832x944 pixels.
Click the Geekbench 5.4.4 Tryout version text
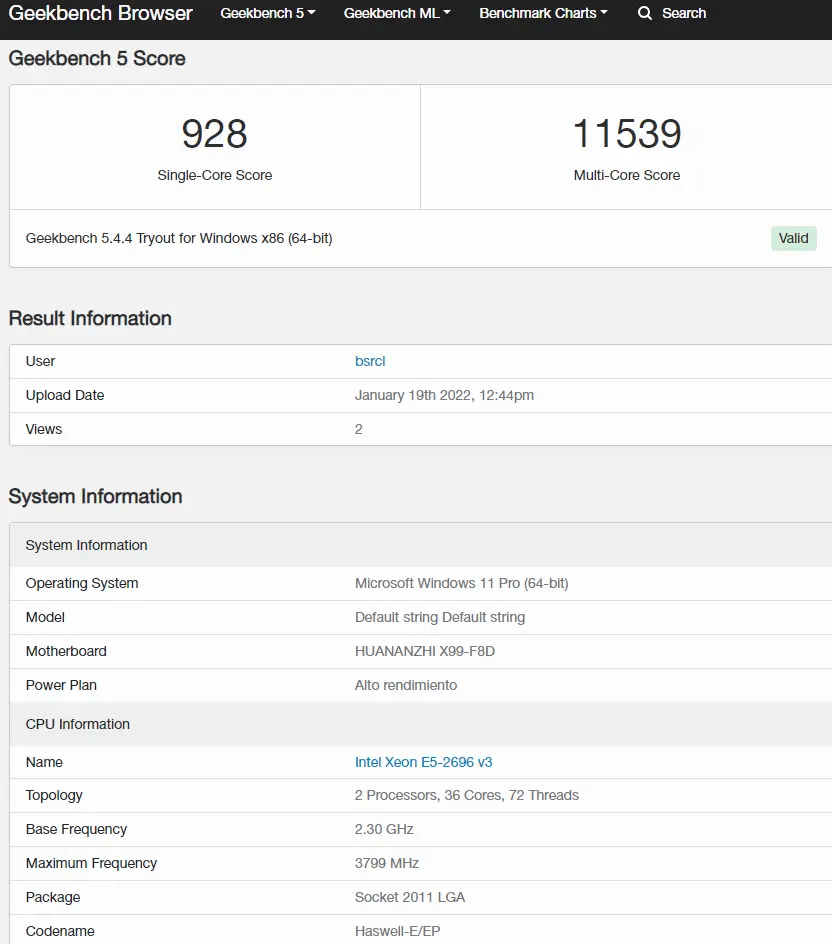179,238
